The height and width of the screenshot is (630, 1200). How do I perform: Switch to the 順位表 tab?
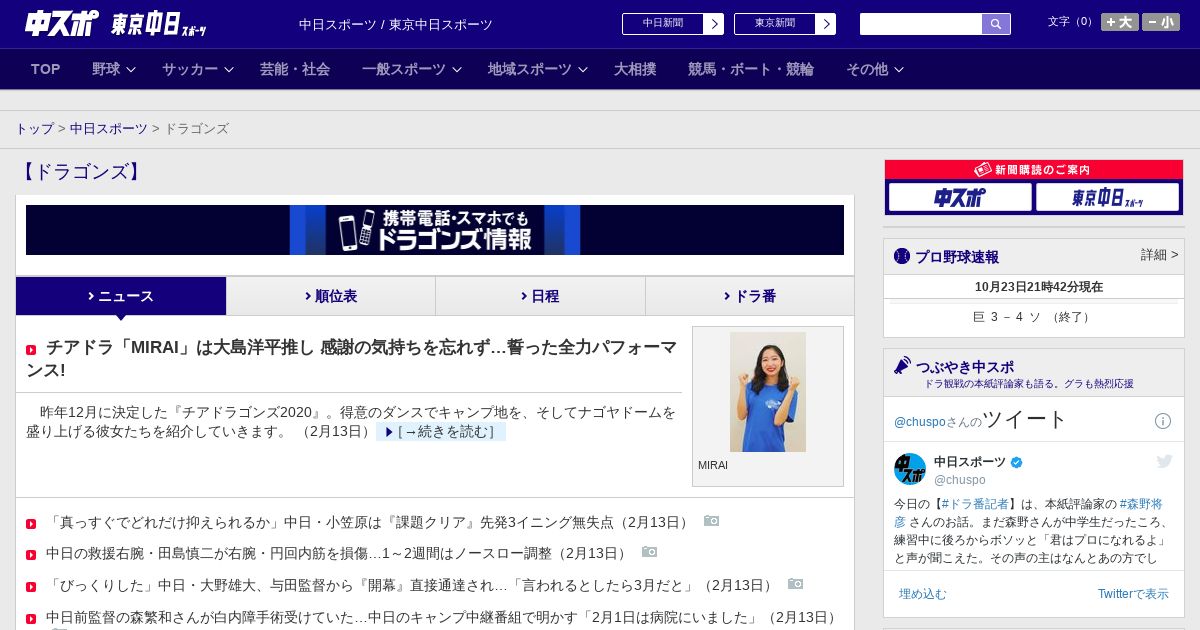point(331,296)
